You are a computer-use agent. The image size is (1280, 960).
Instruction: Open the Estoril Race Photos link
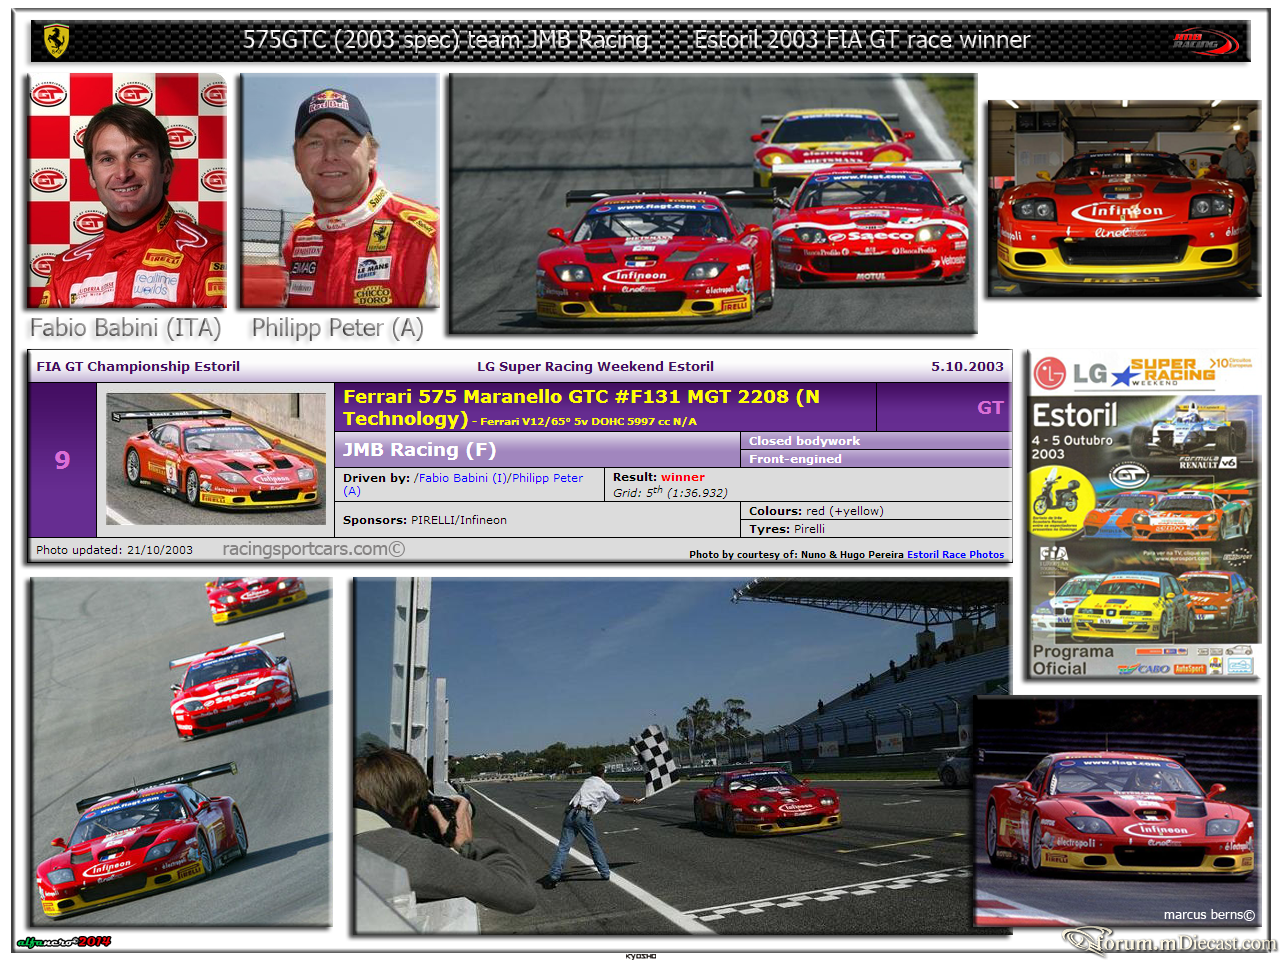tap(955, 554)
